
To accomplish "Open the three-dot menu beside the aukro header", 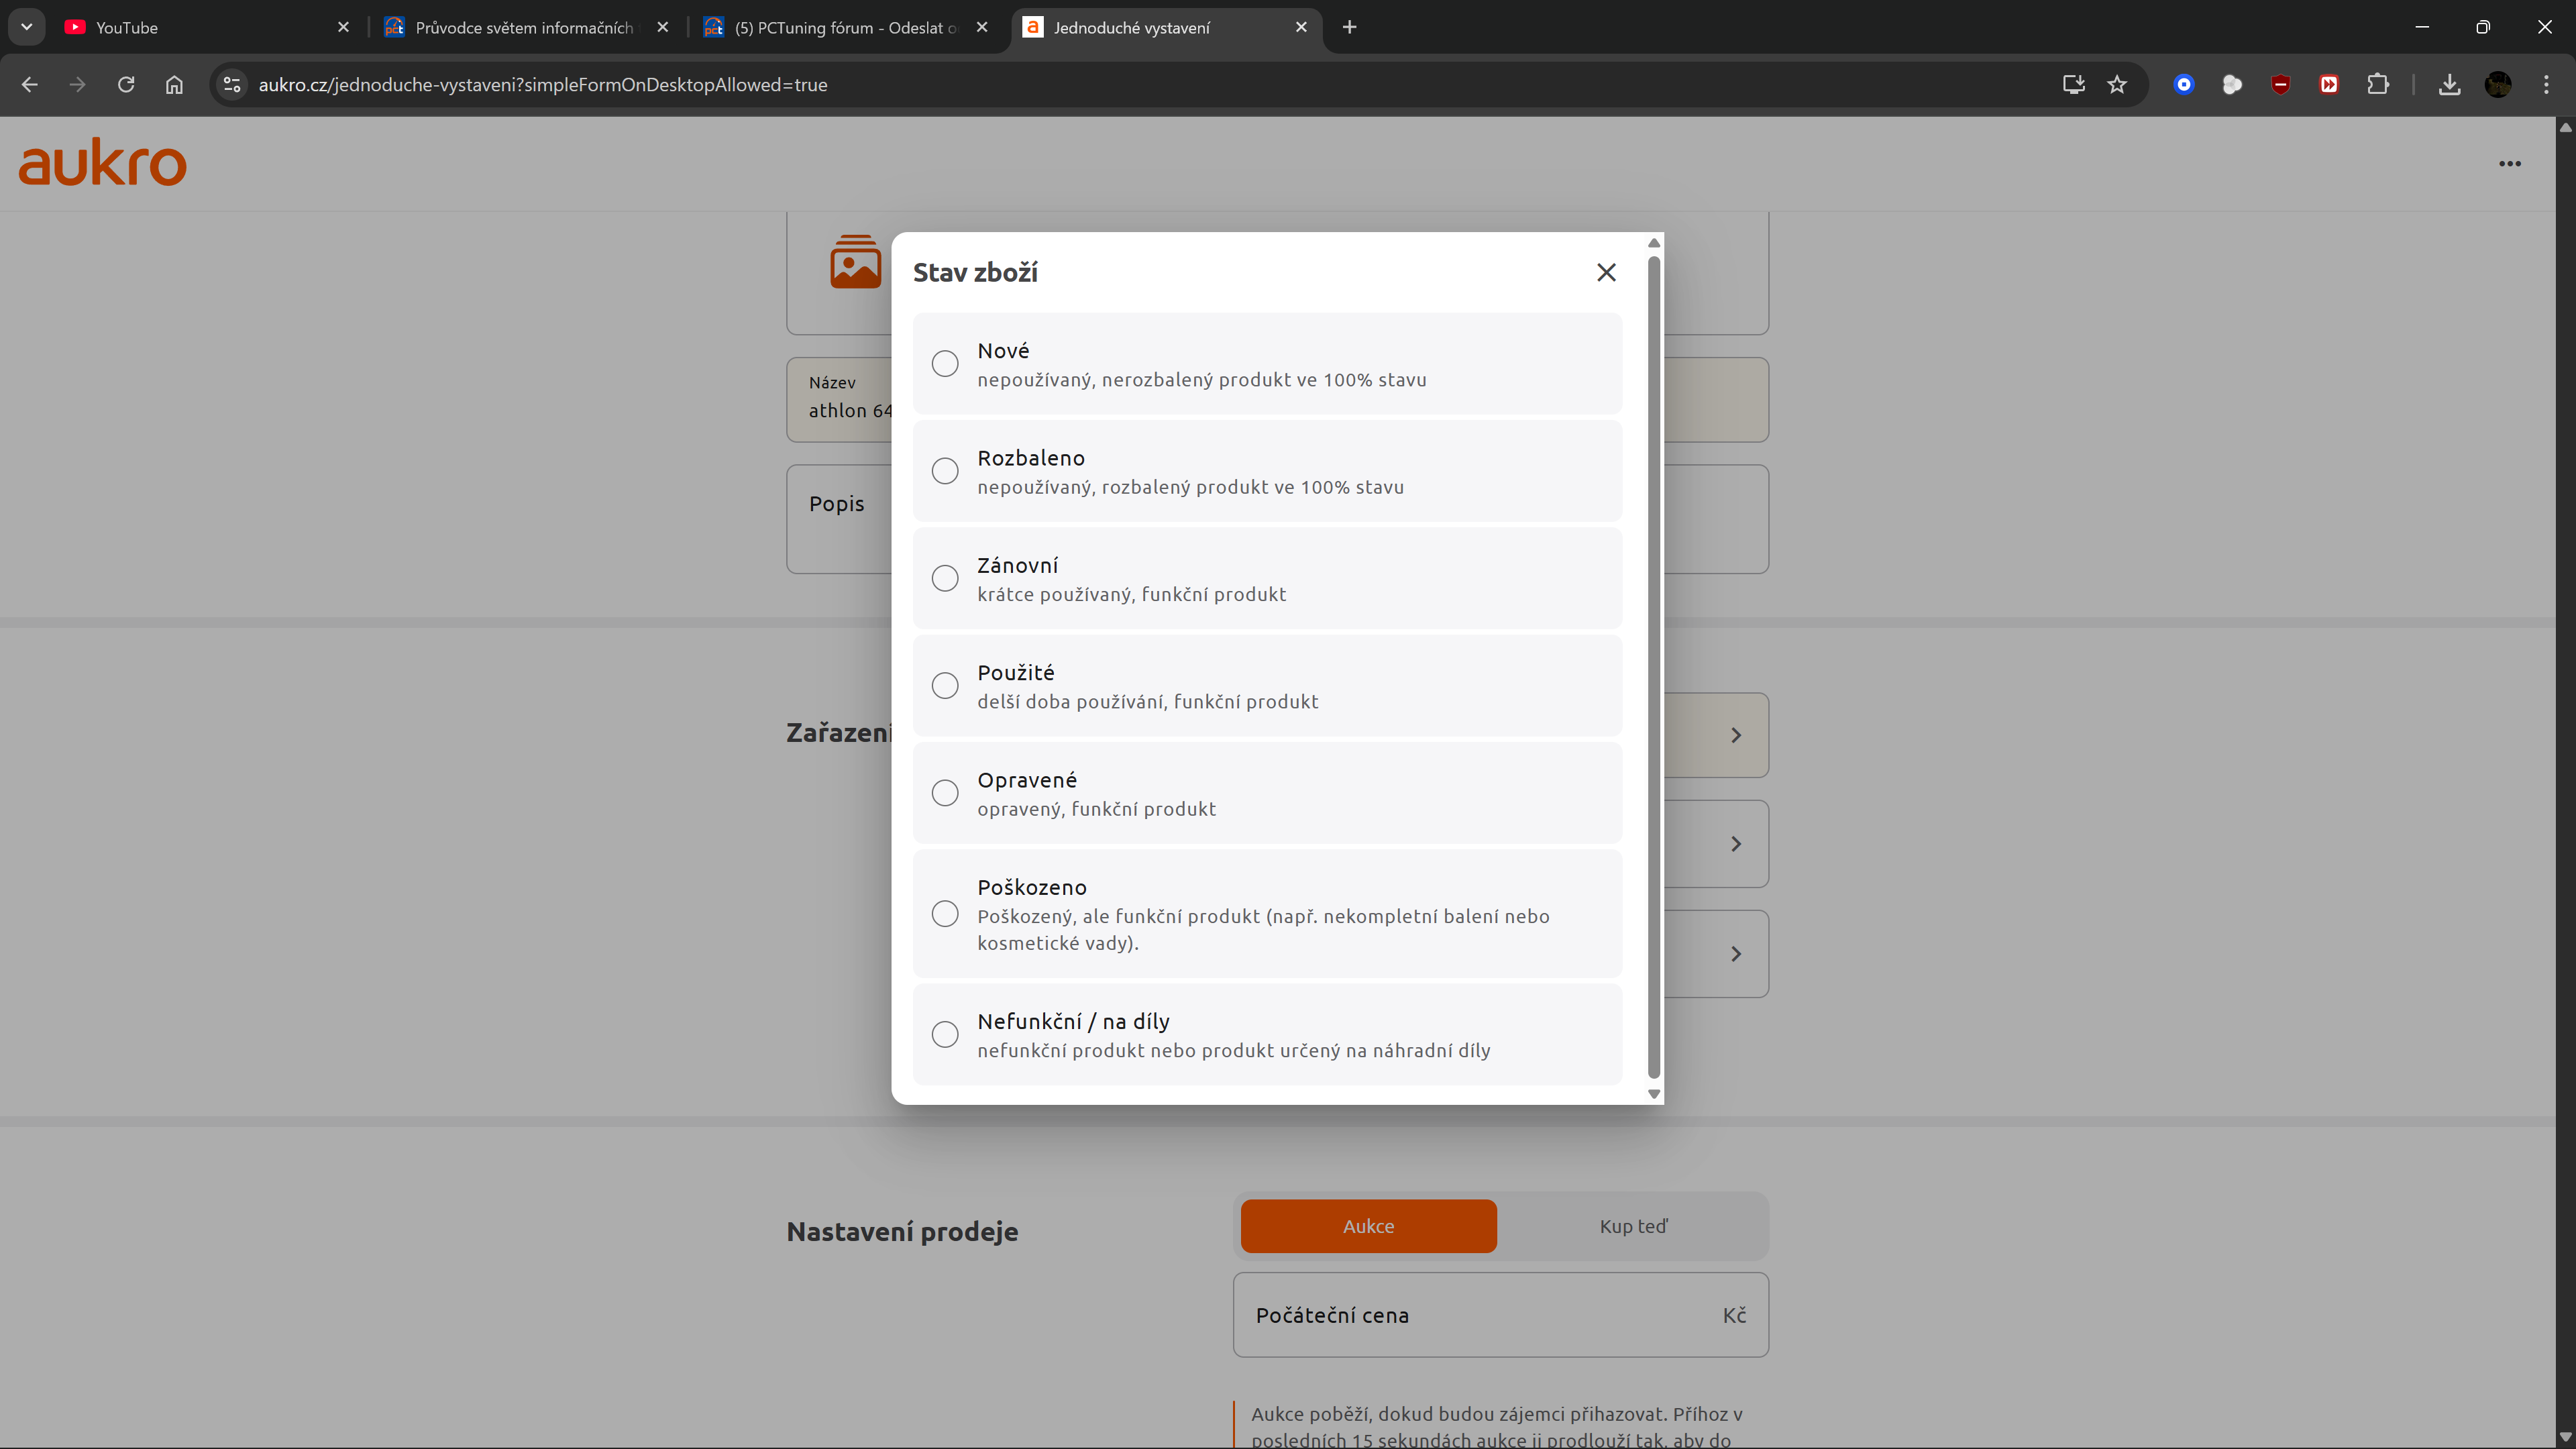I will click(2509, 164).
